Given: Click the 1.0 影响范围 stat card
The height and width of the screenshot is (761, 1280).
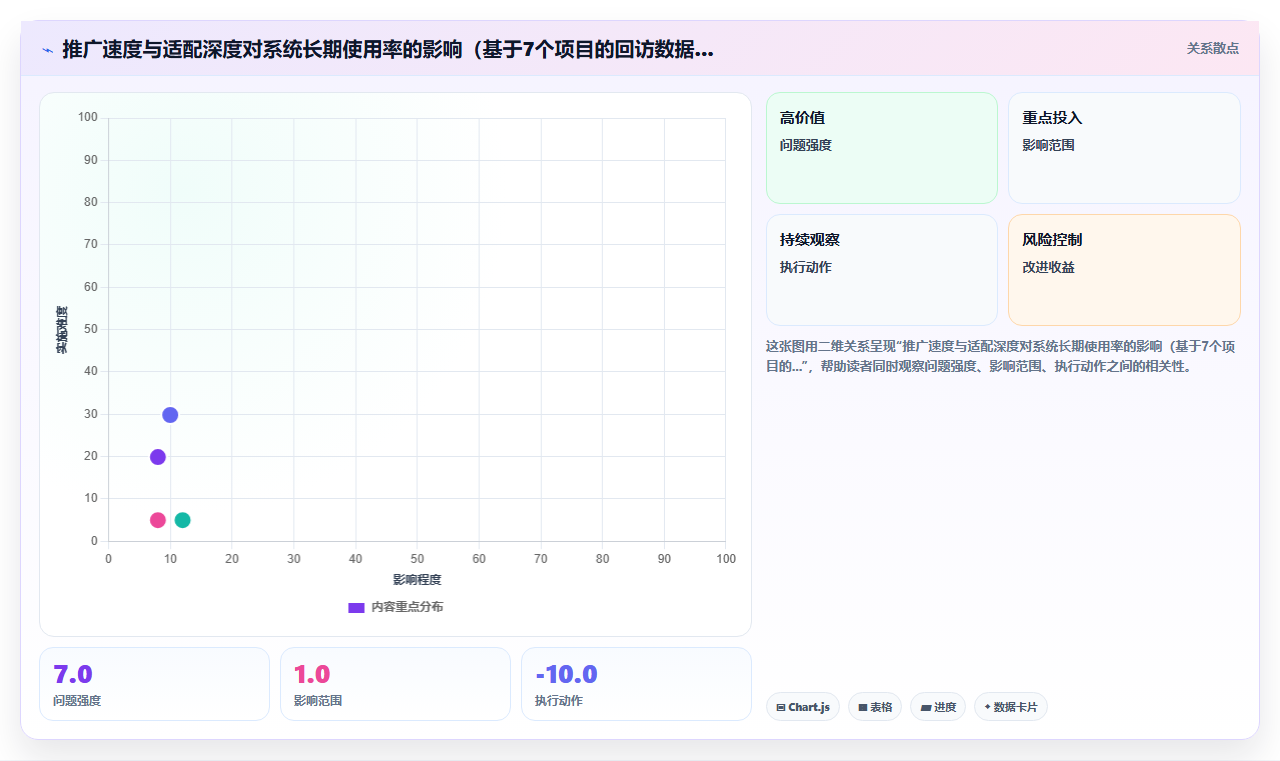Looking at the screenshot, I should tap(395, 684).
